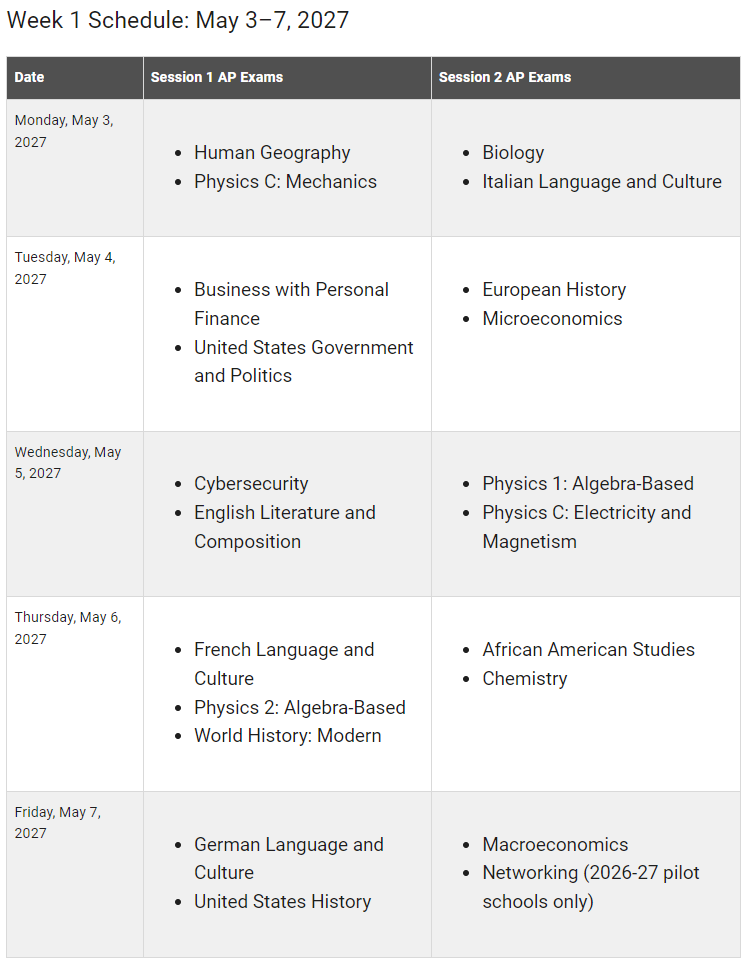The height and width of the screenshot is (961, 747).
Task: Select Physics 1: Algebra-Based entry
Action: [x=588, y=484]
